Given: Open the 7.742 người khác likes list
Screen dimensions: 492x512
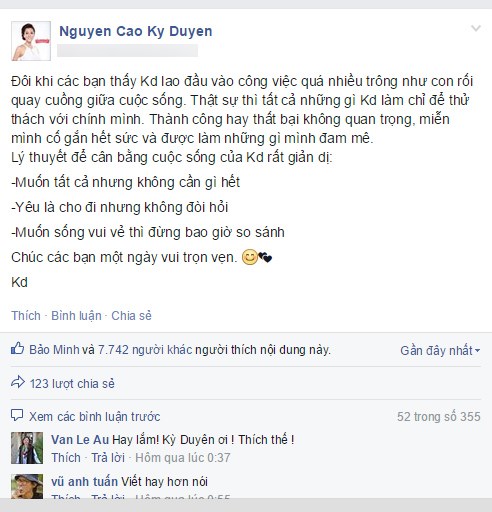Looking at the screenshot, I should [145, 350].
